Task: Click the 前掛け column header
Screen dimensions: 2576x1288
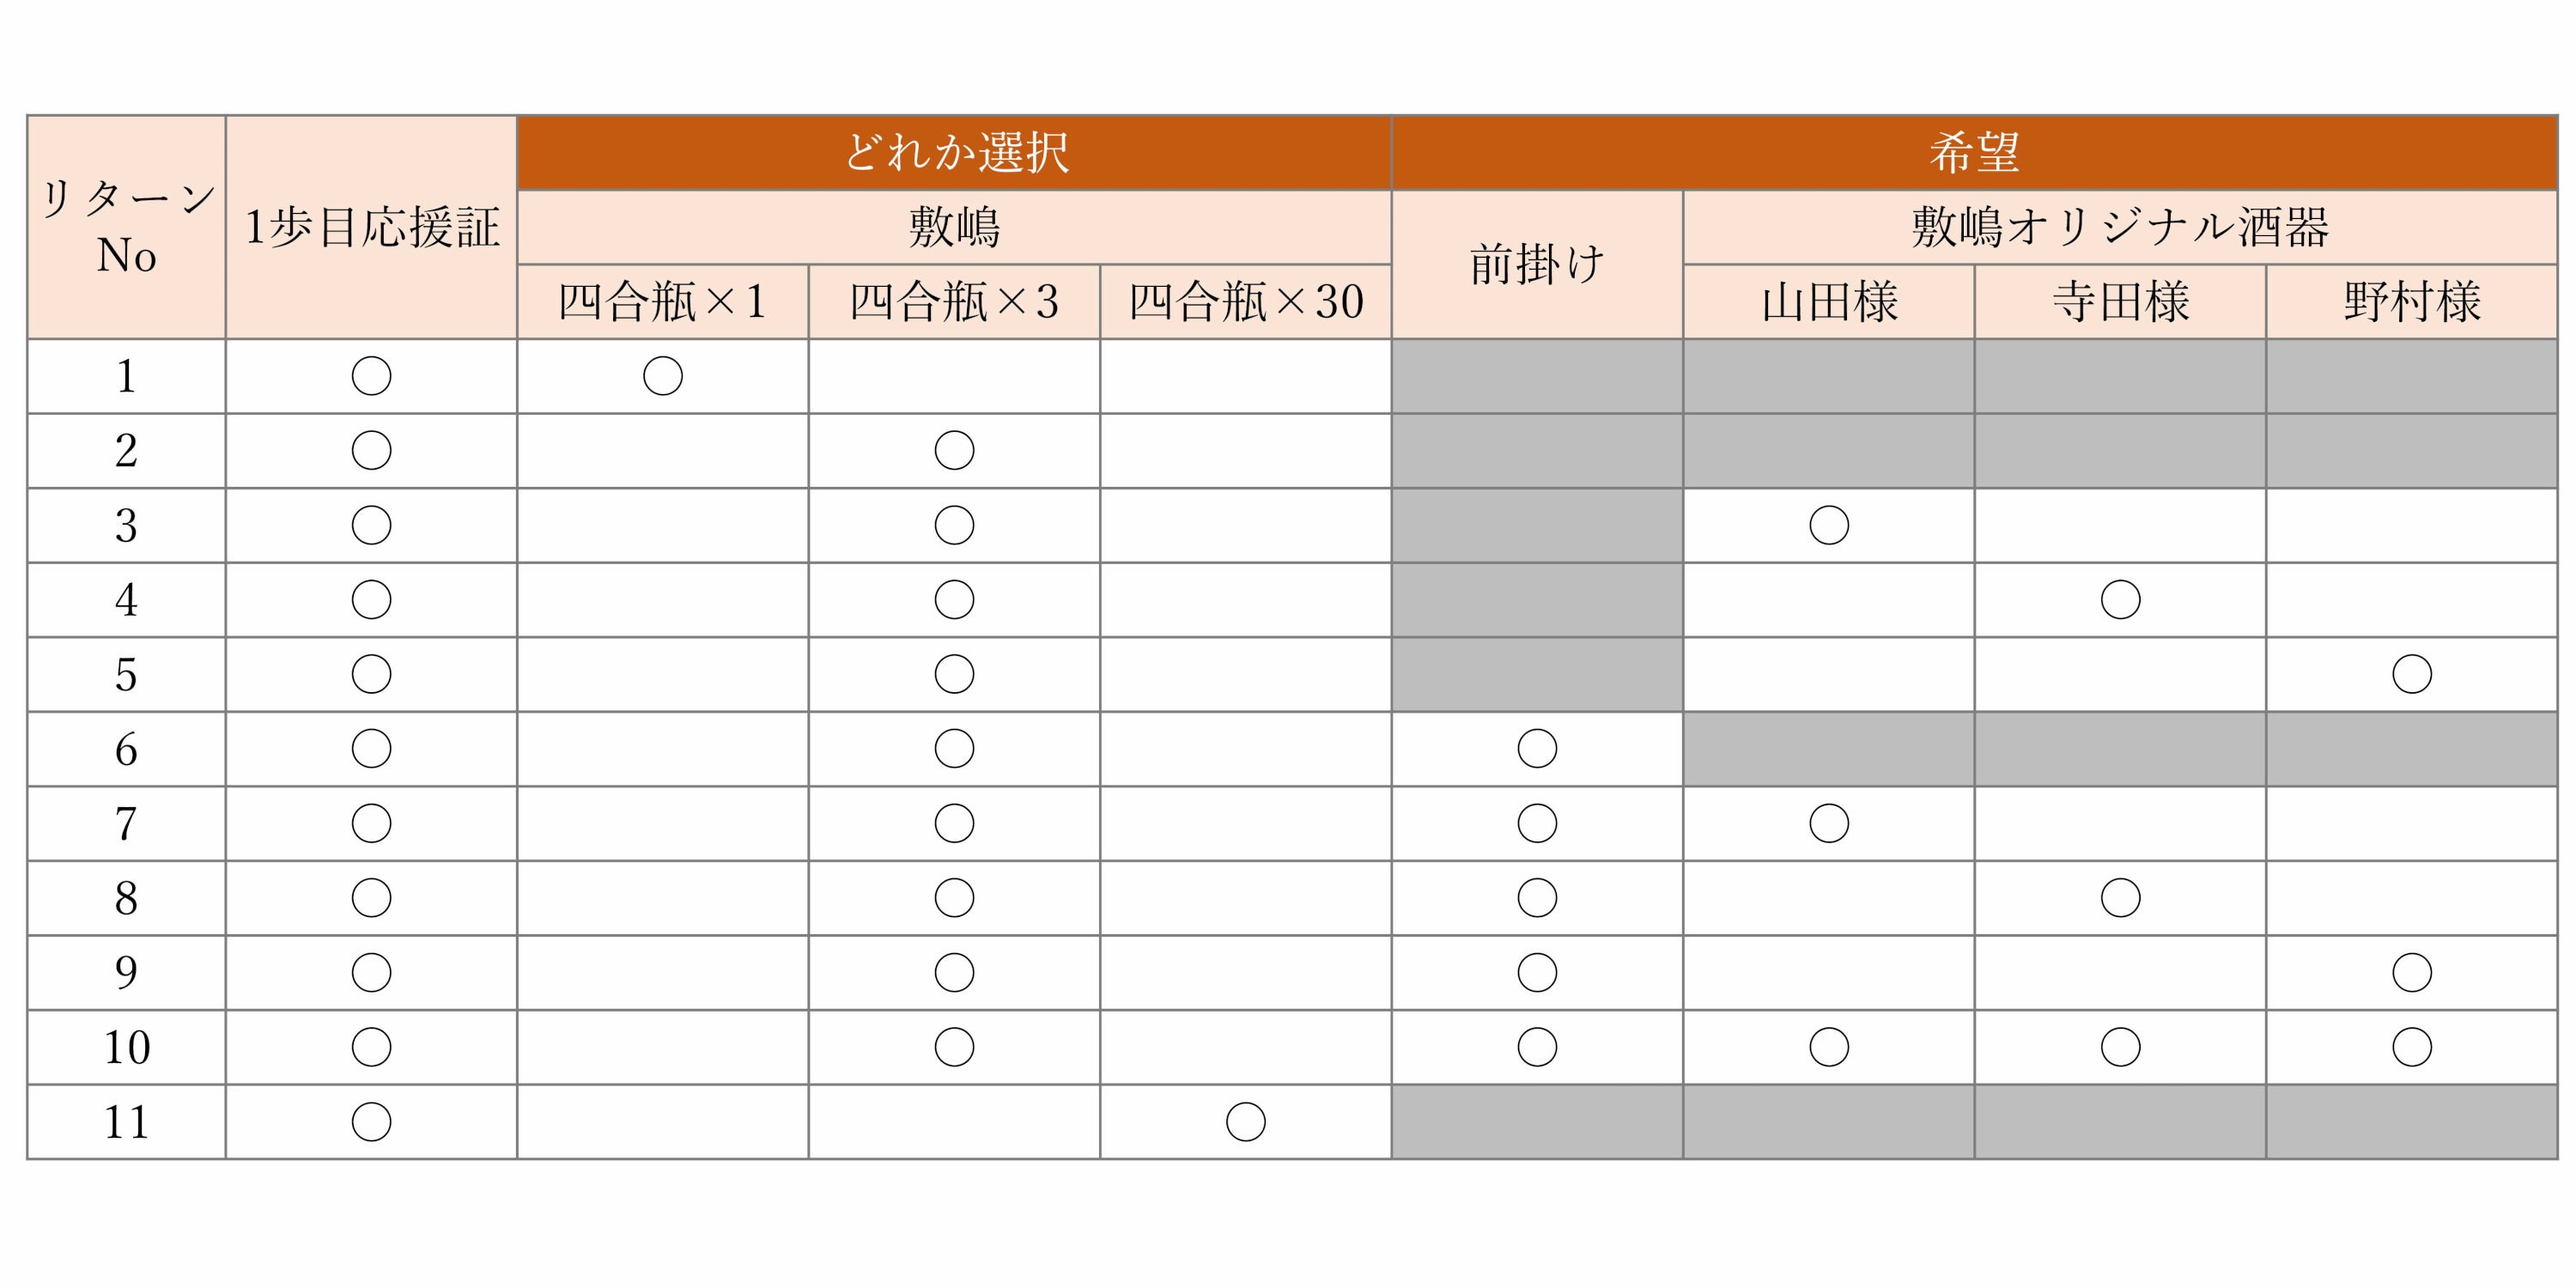Action: 1537,265
